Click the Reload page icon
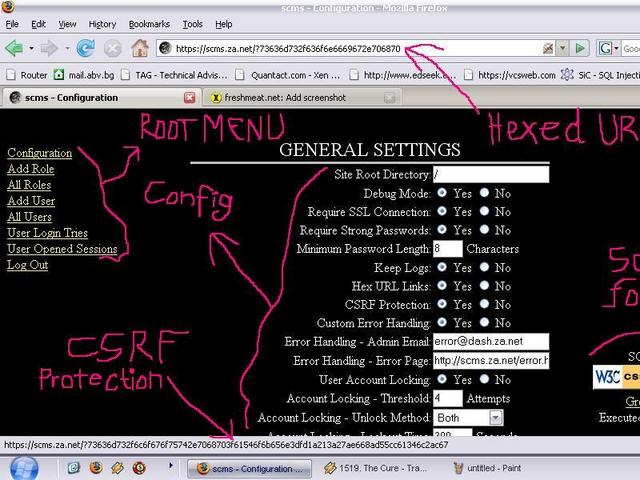 [x=86, y=47]
